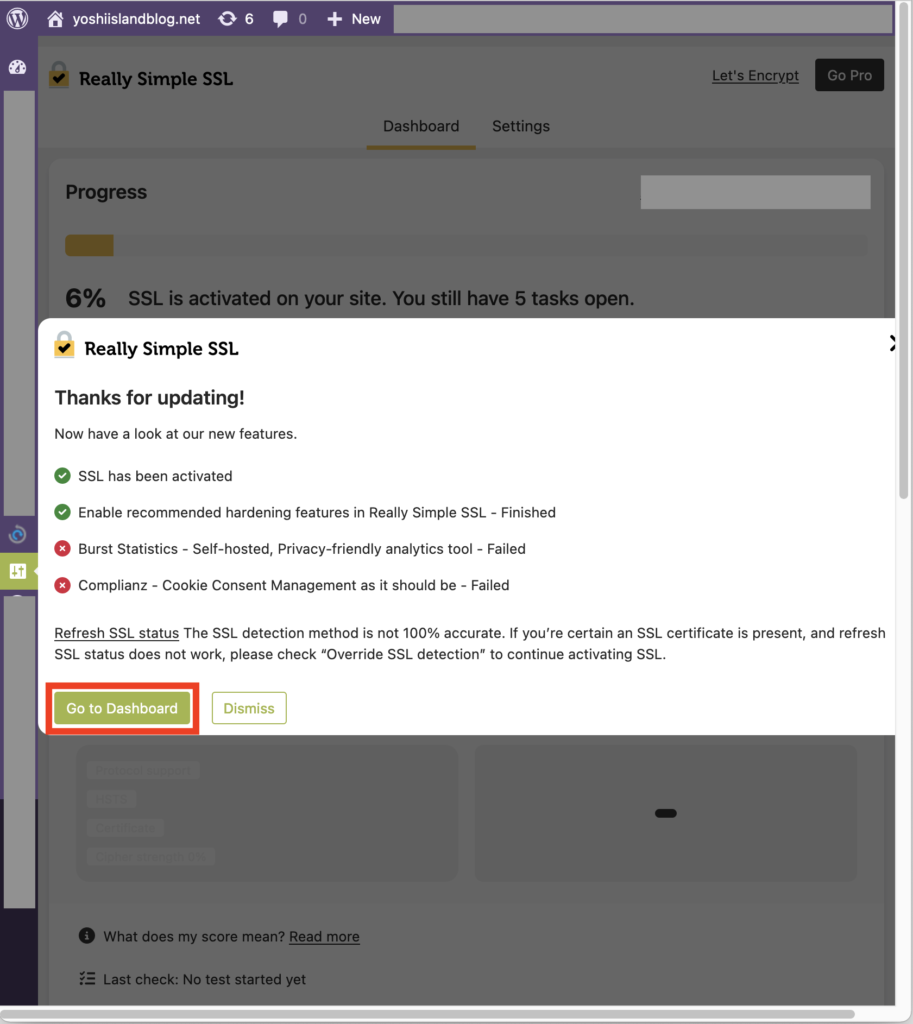Click the blue swirl plugin sidebar icon

coord(18,535)
